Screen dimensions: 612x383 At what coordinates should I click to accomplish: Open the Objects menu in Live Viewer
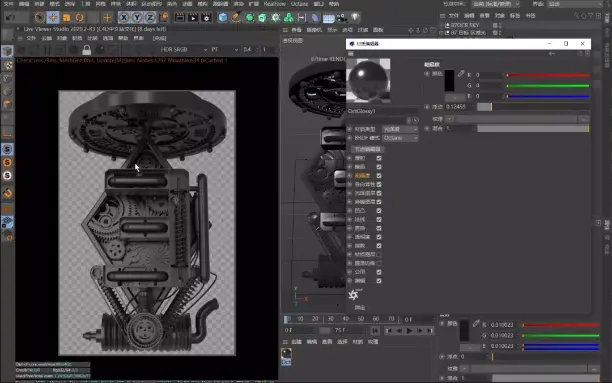[62, 38]
